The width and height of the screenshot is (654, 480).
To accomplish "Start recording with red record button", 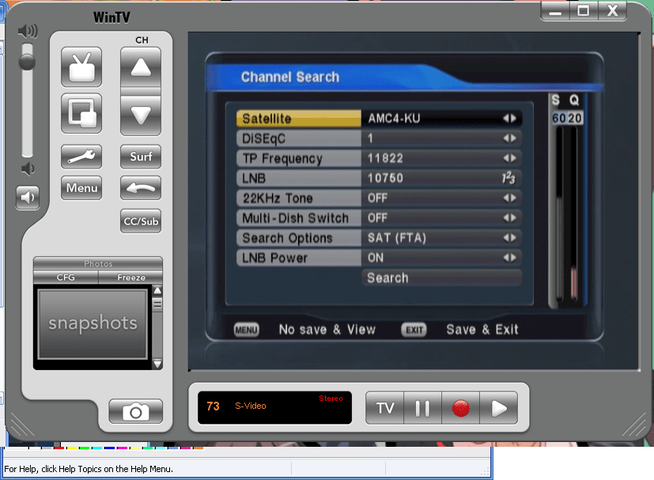I will (460, 408).
